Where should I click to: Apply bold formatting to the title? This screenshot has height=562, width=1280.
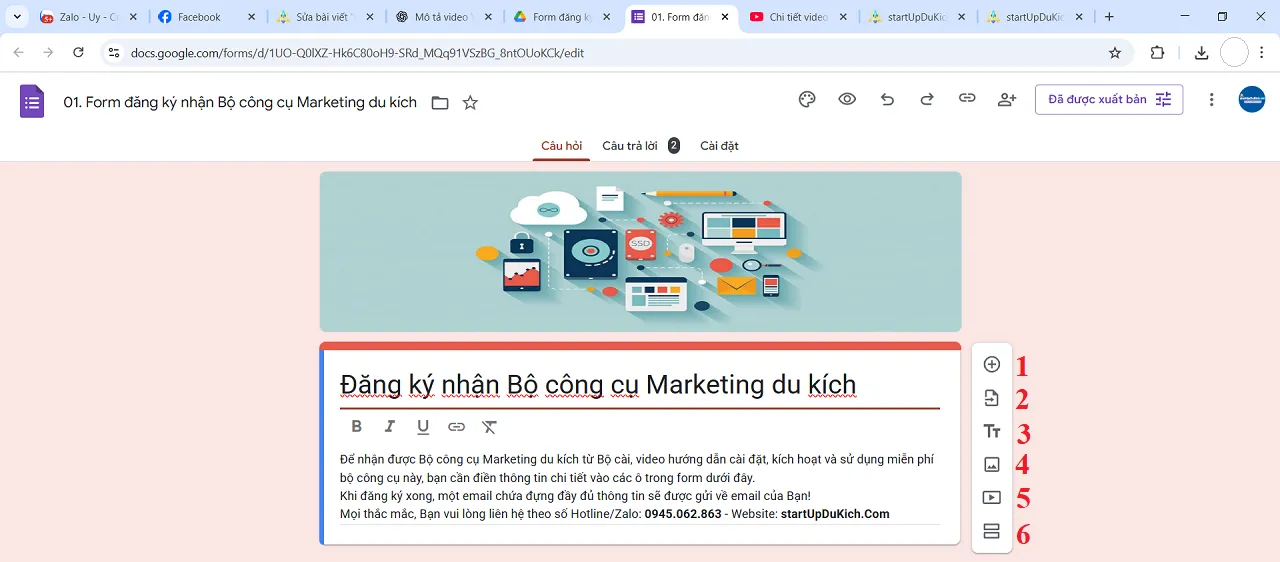click(x=356, y=426)
